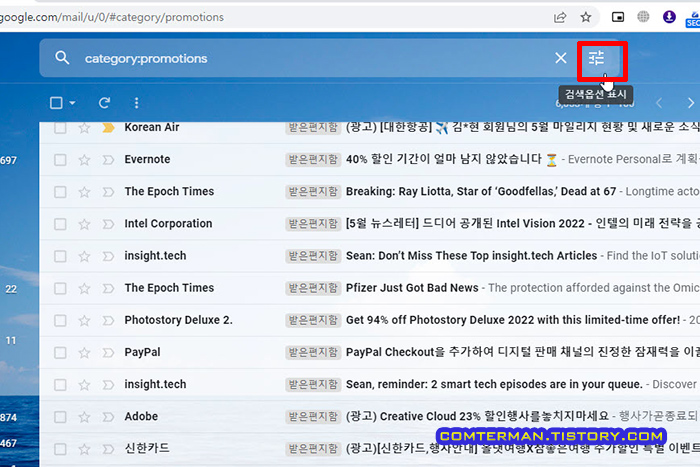Mark the Intel Corporation email as important

click(x=108, y=224)
